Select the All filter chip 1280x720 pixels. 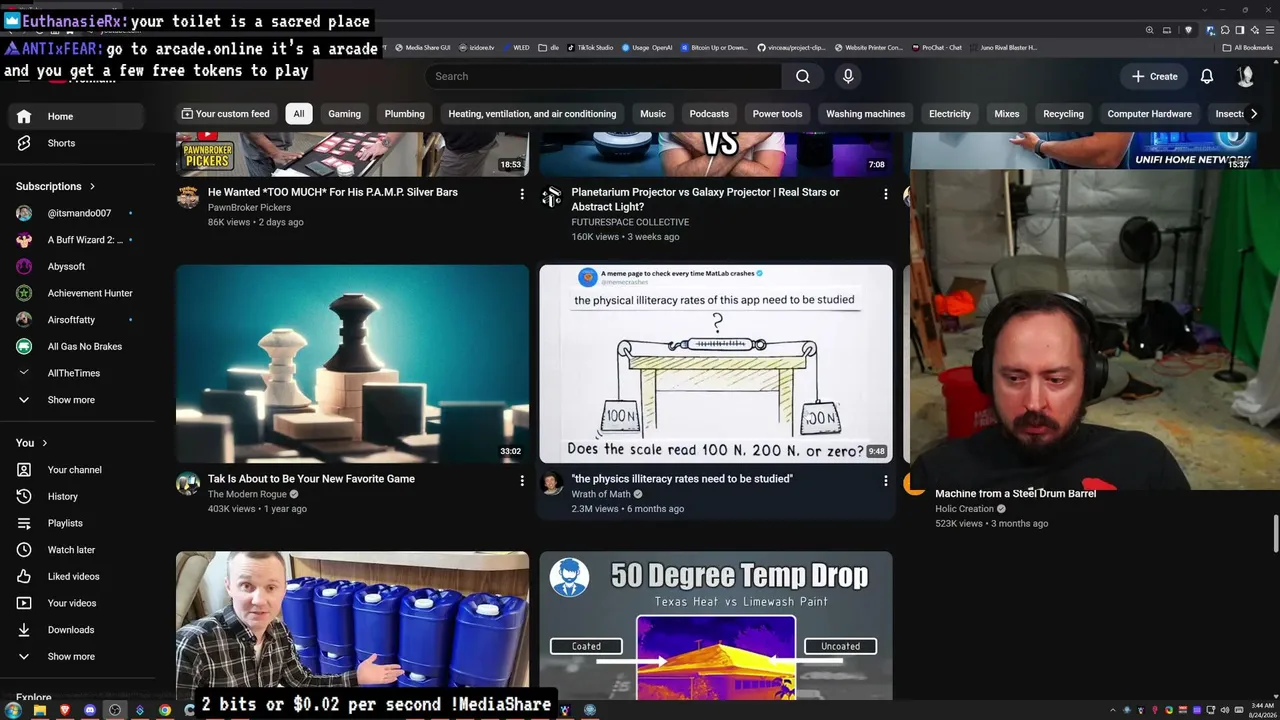click(298, 114)
